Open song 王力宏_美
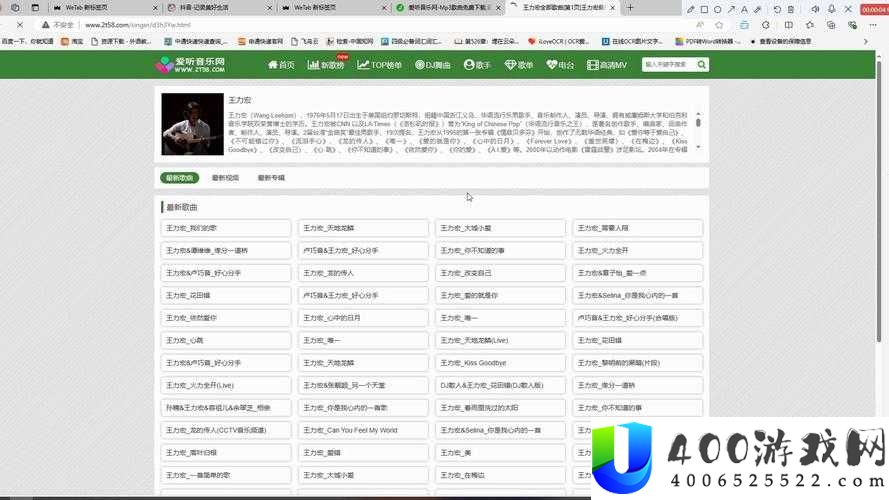This screenshot has height=500, width=889. [500, 453]
